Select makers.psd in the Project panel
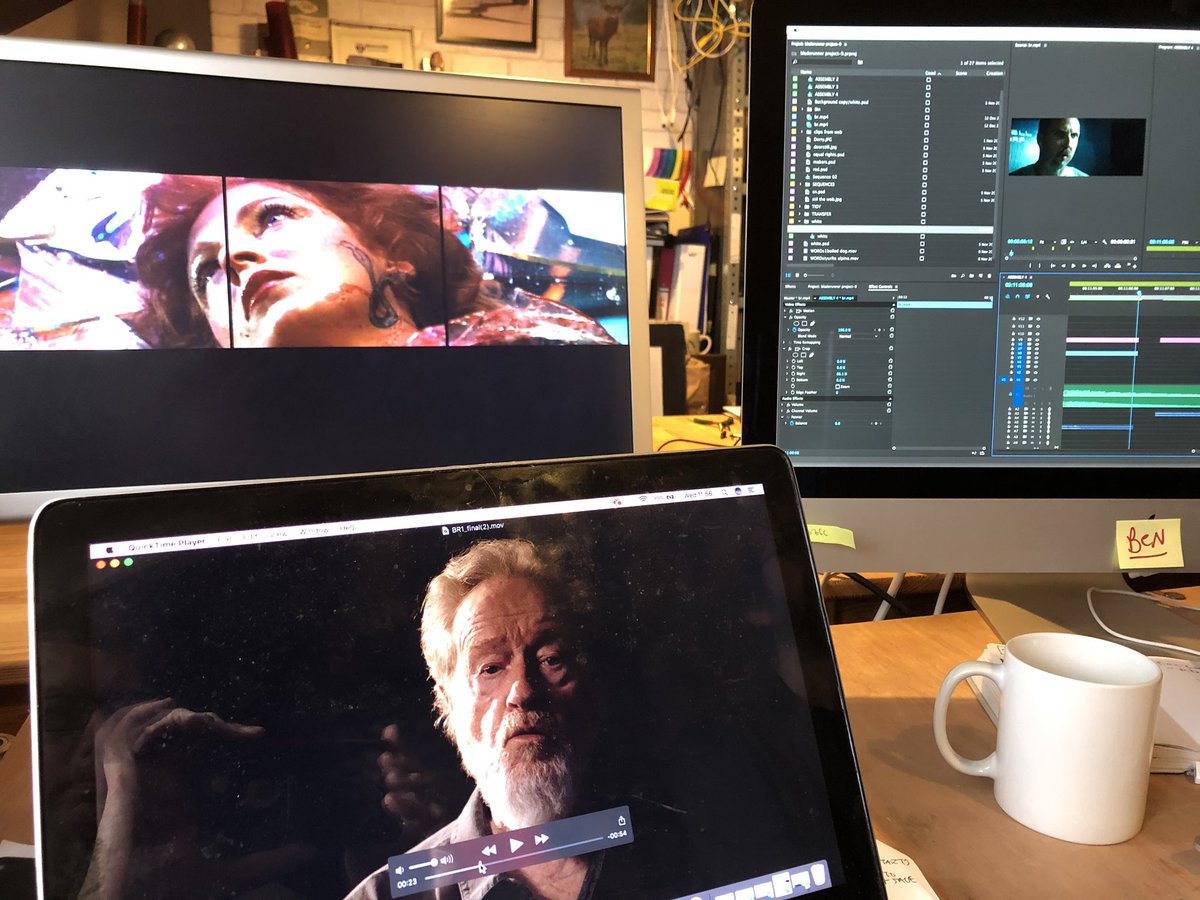The width and height of the screenshot is (1200, 900). [823, 162]
